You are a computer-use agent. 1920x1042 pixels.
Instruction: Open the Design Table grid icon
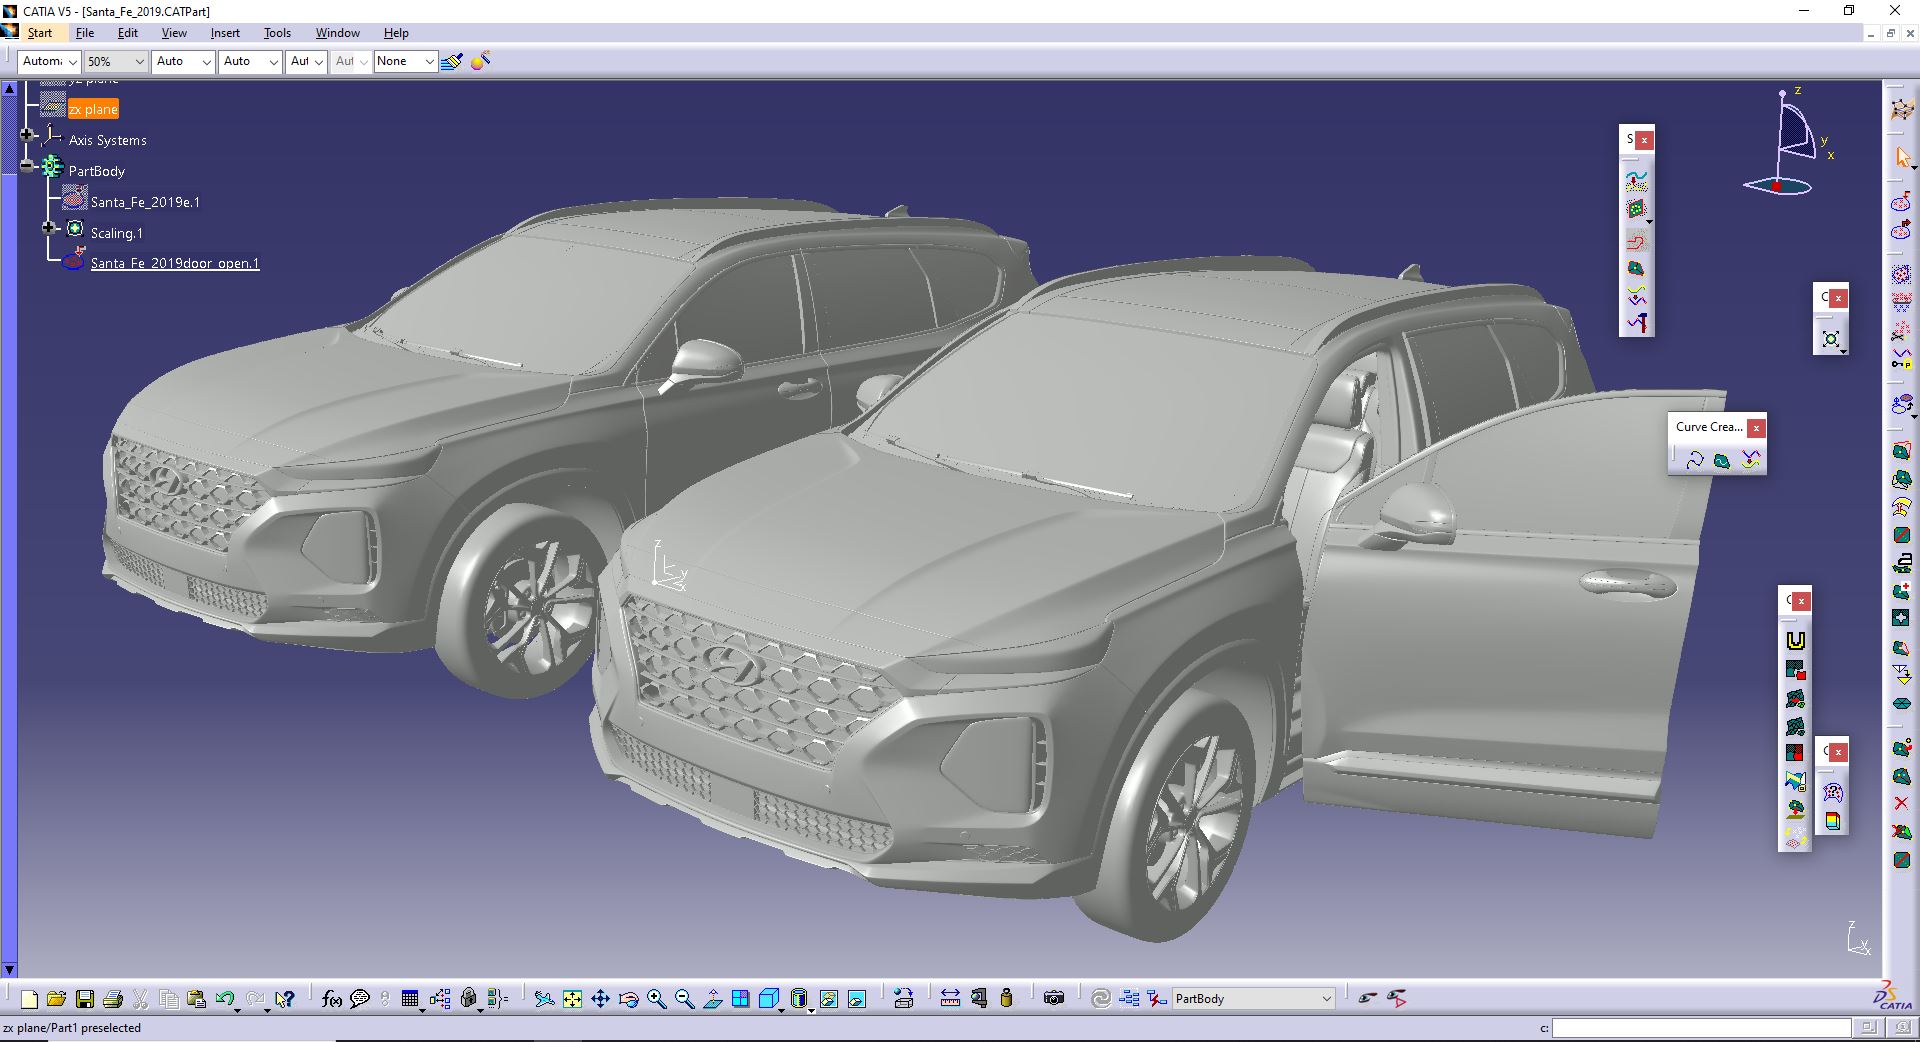click(x=410, y=998)
